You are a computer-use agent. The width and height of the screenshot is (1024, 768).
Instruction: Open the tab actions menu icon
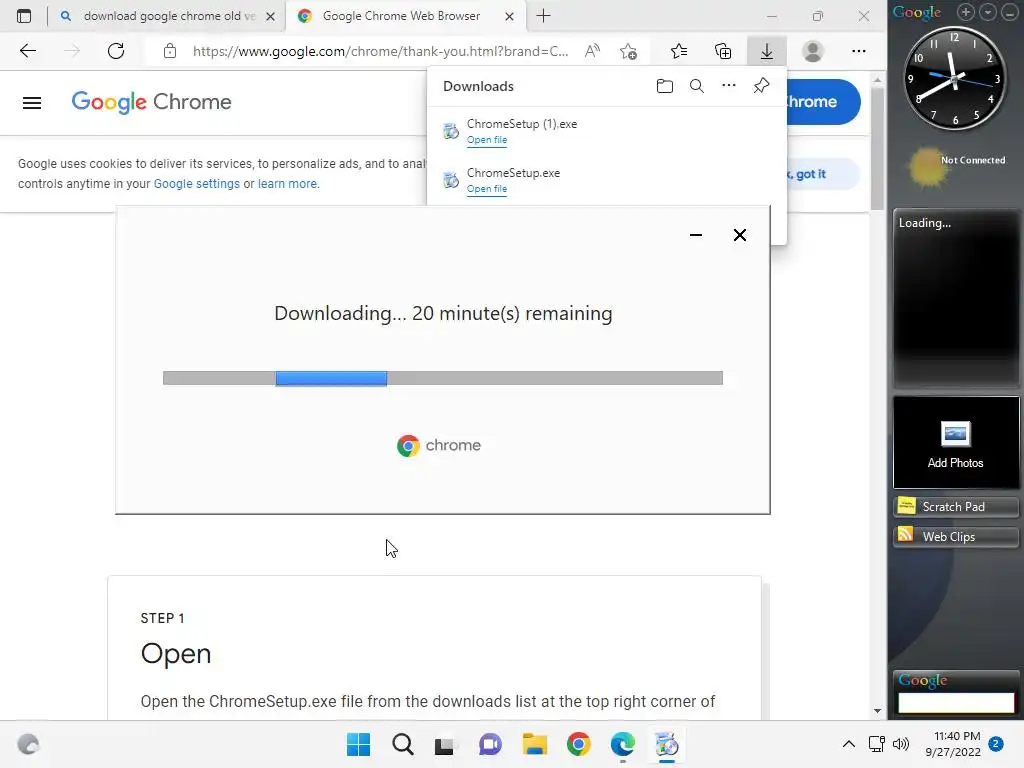(24, 16)
